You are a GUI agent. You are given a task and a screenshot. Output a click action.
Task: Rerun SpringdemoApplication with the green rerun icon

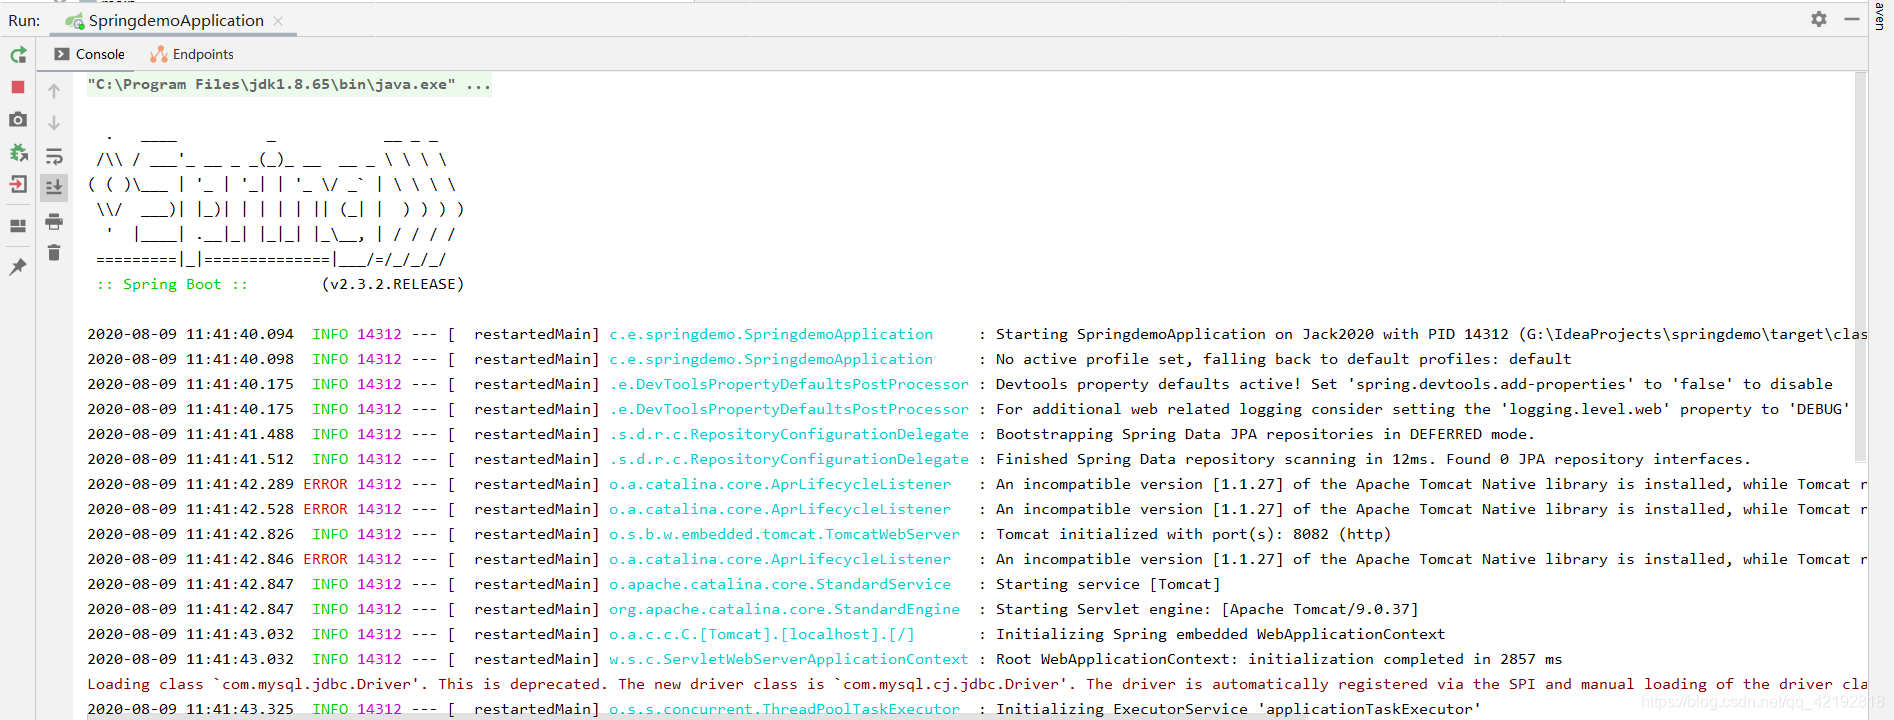18,55
